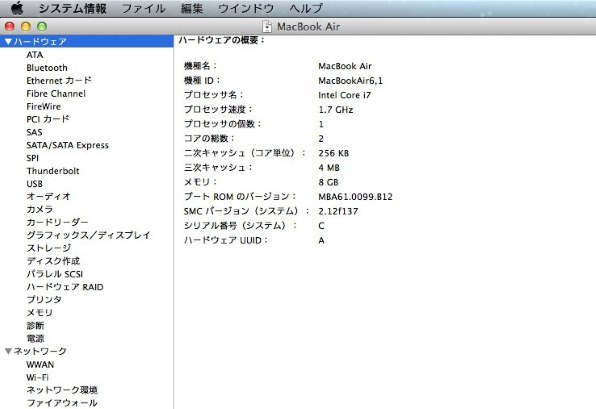
Task: Click the シリアル番号 (システム) label
Action: pos(241,226)
